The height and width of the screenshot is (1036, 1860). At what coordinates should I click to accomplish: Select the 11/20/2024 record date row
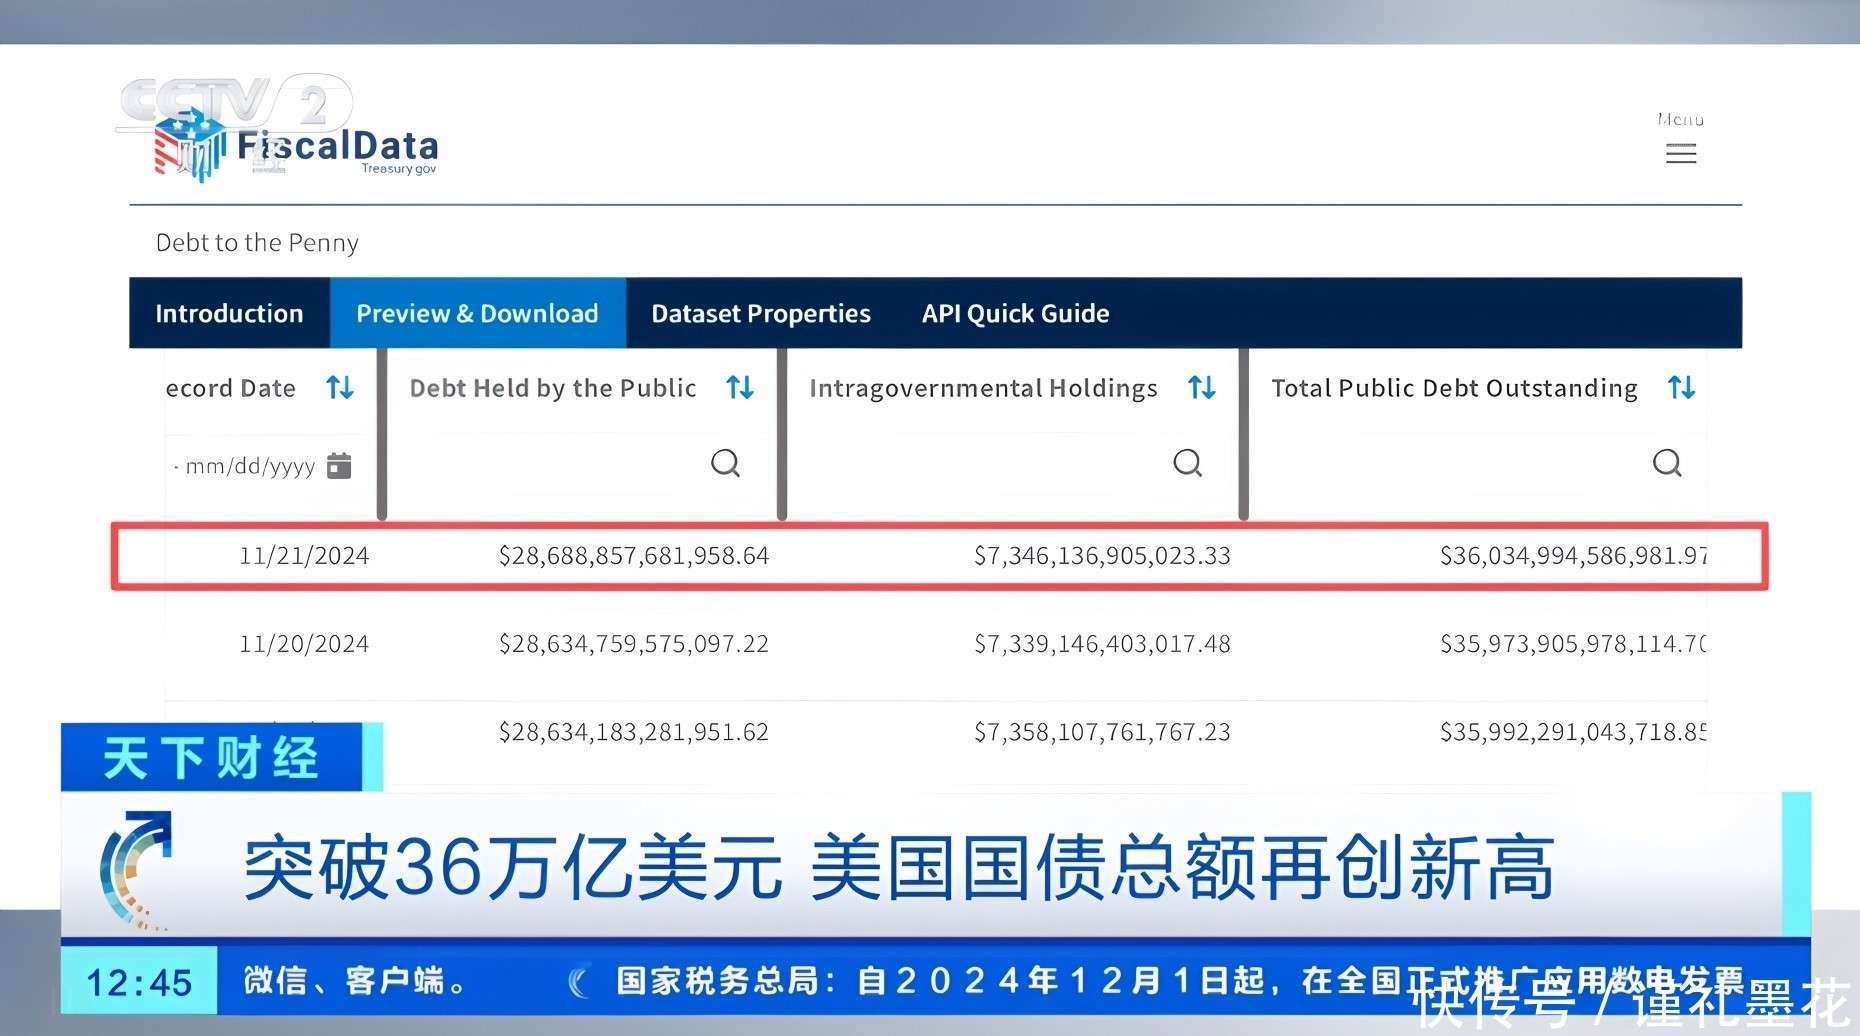304,644
